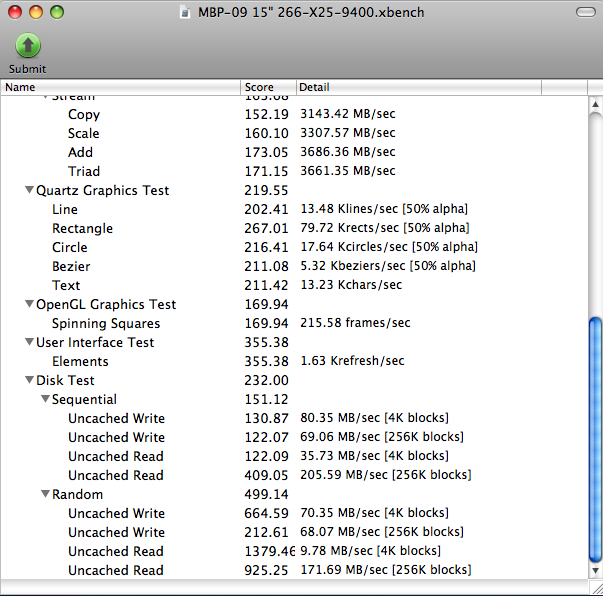Select the OpenGL Graphics Test row label

pos(106,304)
